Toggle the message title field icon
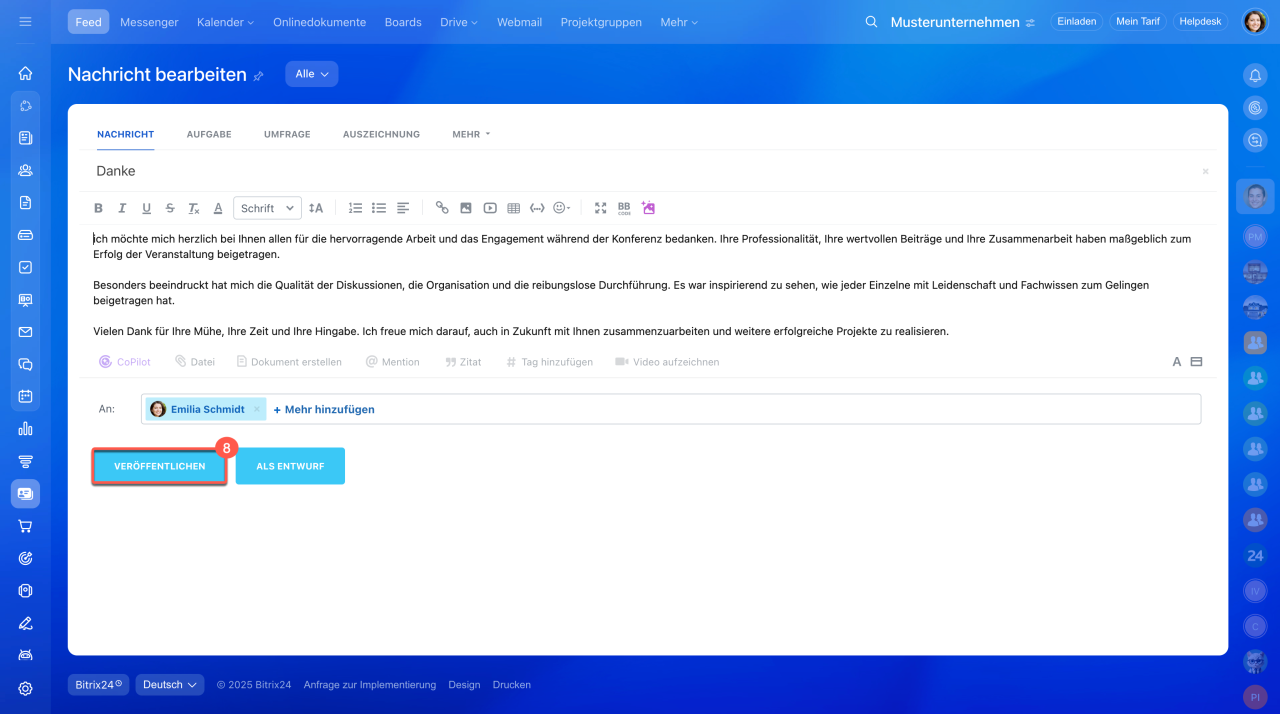 [x=1196, y=362]
